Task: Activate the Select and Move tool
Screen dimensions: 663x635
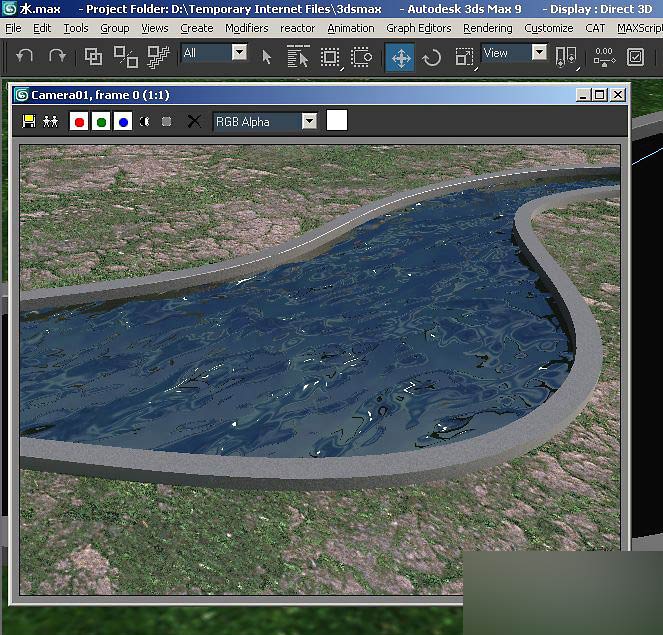Action: [400, 57]
